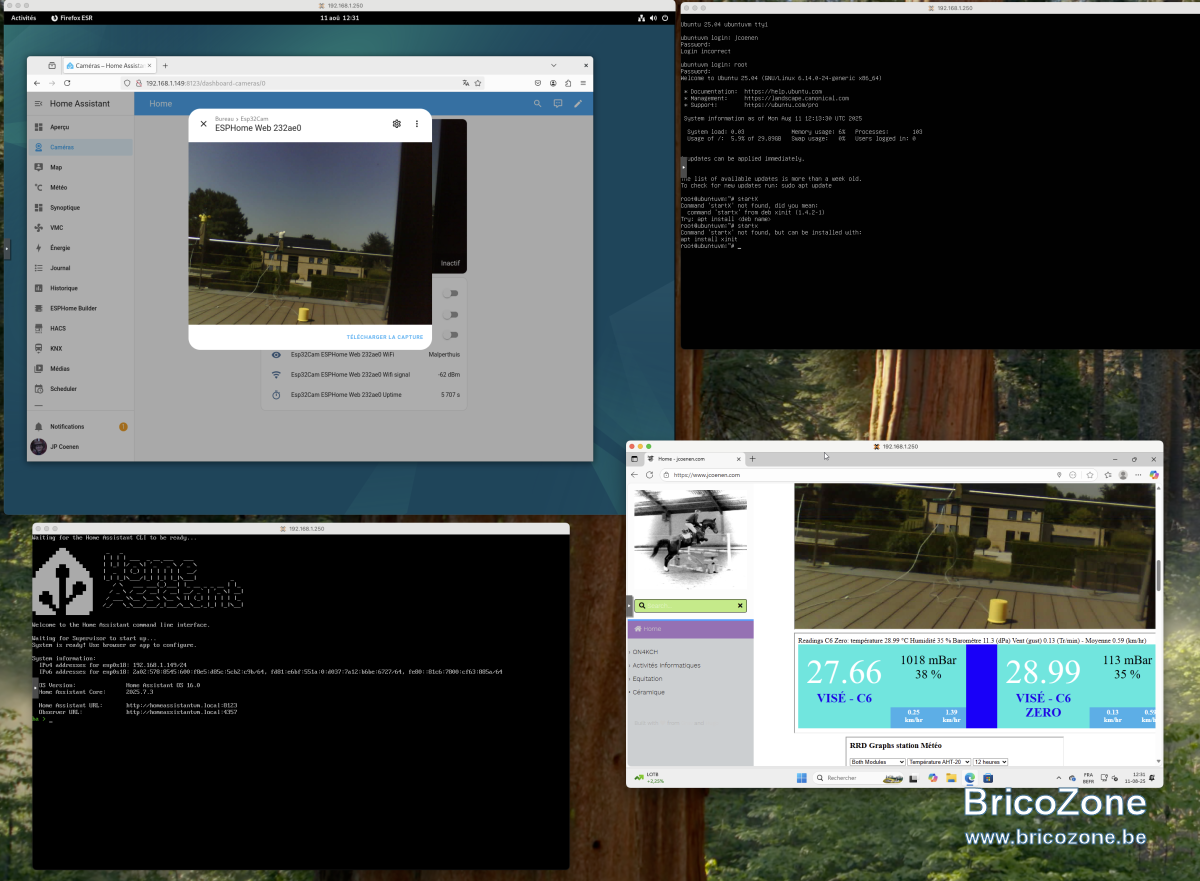
Task: Show hidden tray icons chevron in taskbar
Action: [1059, 778]
